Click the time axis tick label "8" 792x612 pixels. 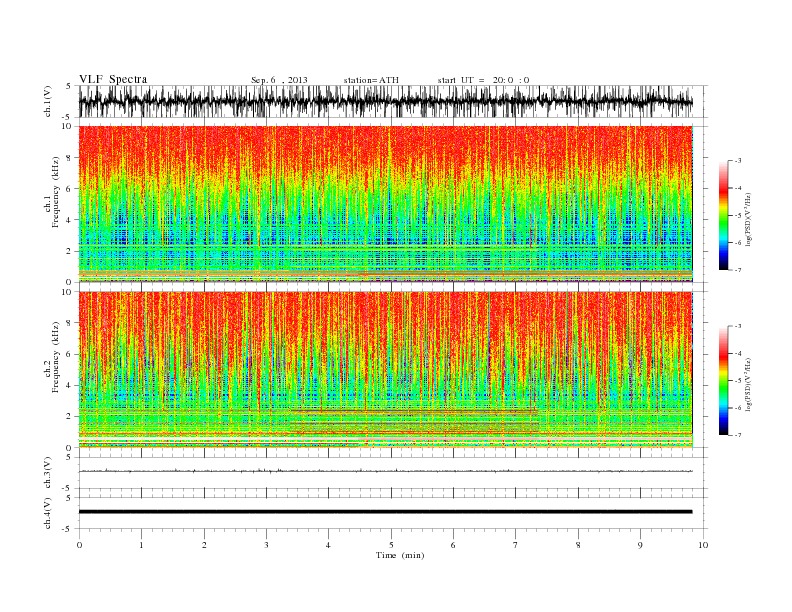coord(578,545)
